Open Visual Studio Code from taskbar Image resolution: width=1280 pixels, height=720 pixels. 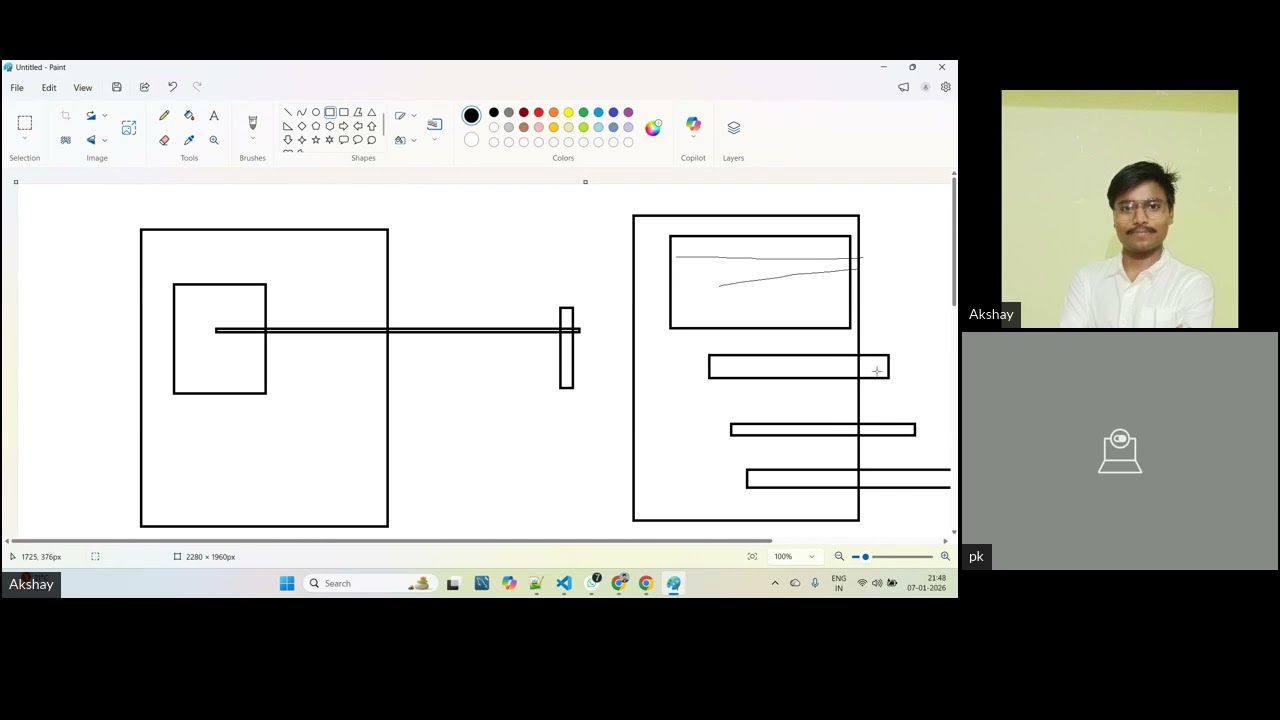564,584
